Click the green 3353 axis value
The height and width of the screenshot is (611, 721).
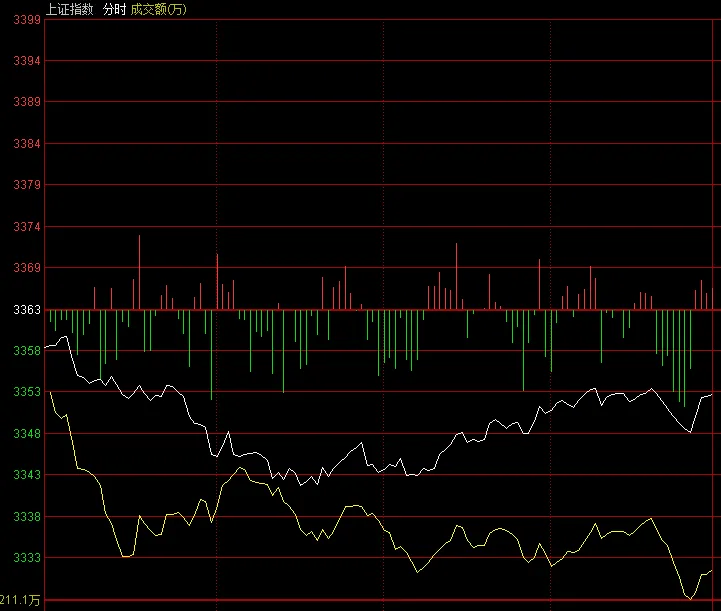click(27, 392)
